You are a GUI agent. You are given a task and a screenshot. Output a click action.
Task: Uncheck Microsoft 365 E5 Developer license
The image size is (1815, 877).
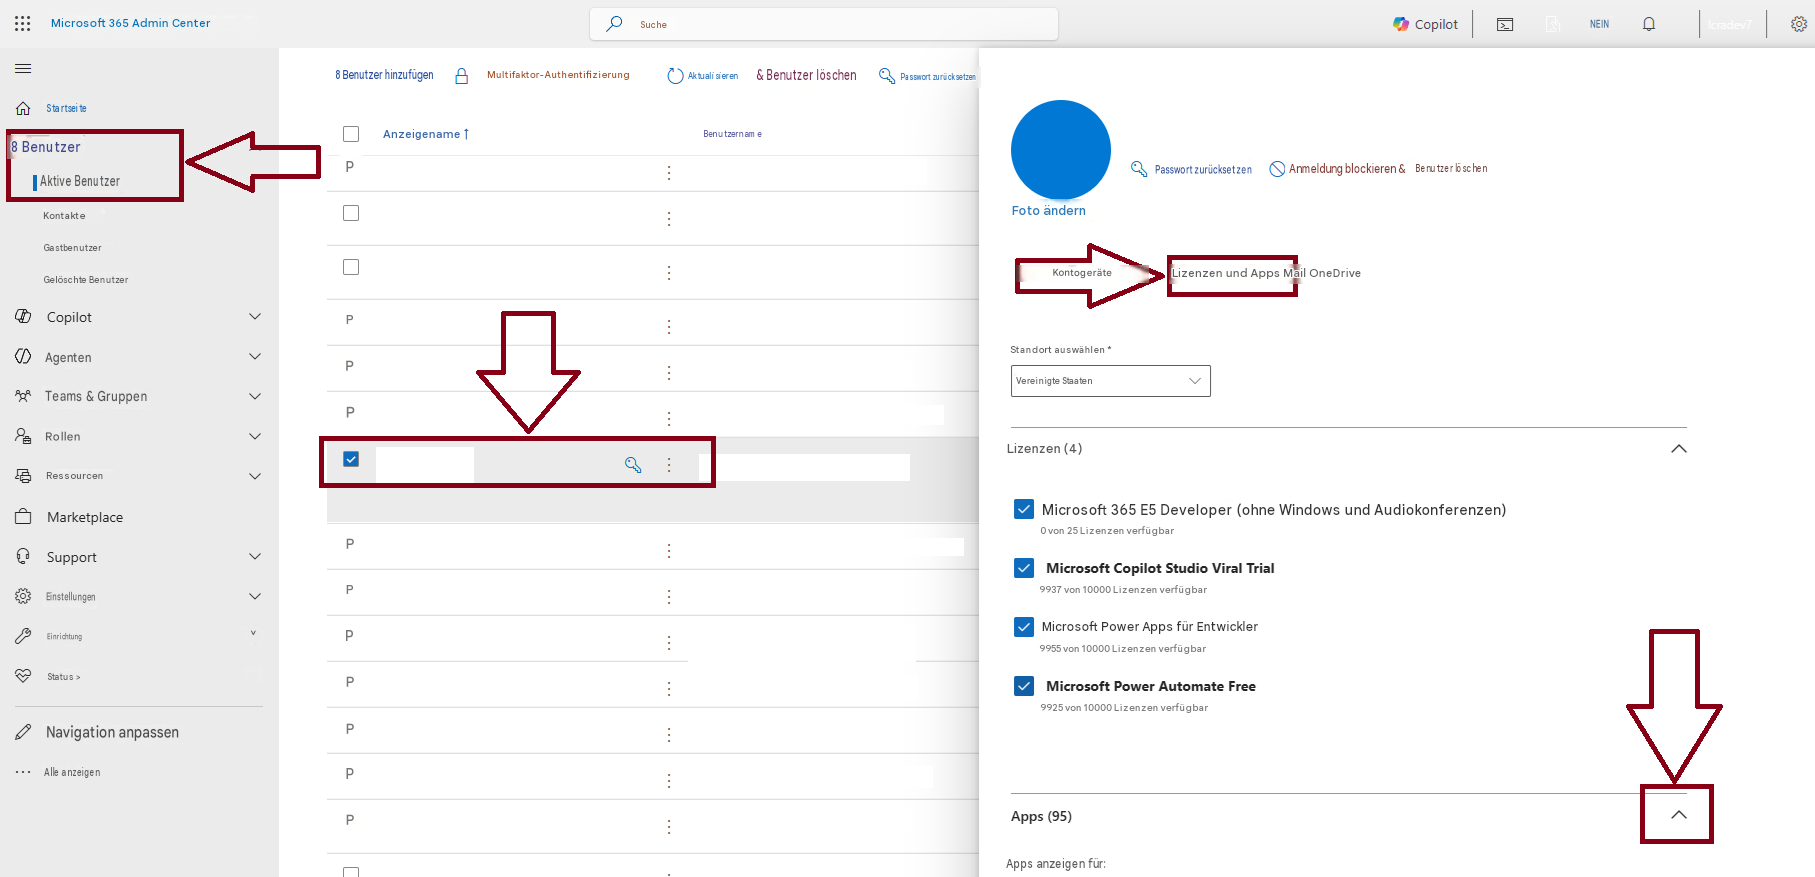pos(1024,509)
